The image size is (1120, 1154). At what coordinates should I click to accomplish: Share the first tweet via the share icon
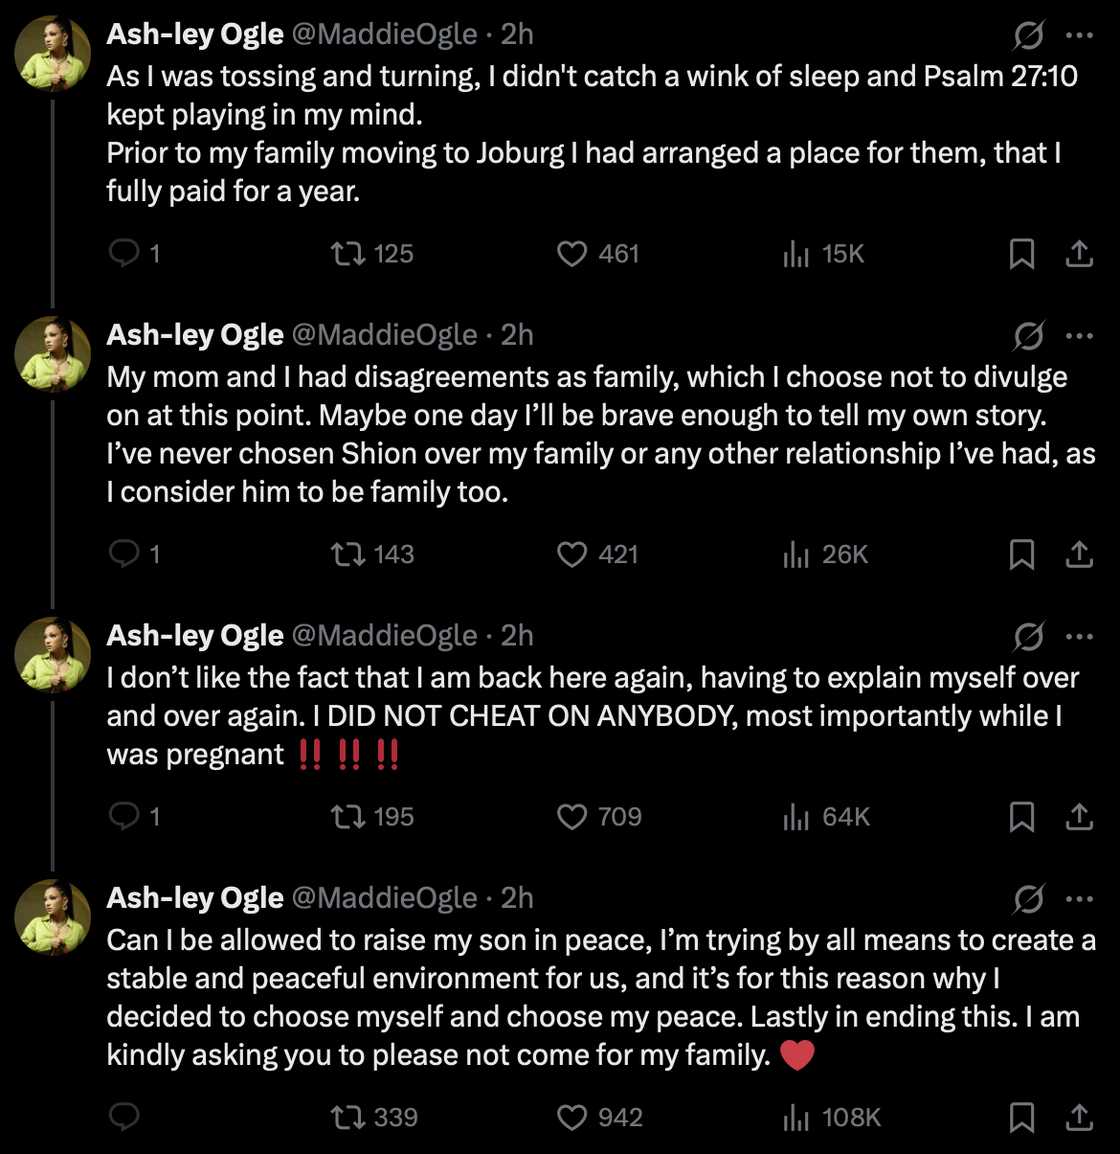1080,254
